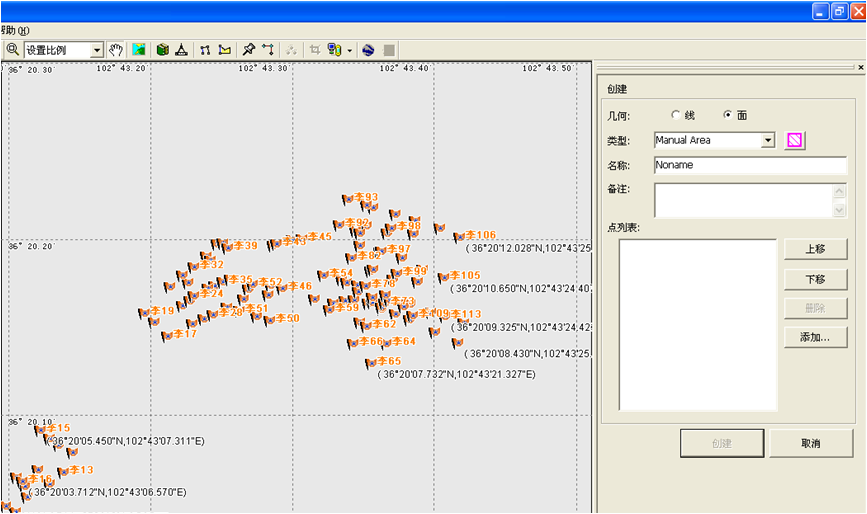Select the 线 (line) geometry radio button
This screenshot has height=514, width=867.
pyautogui.click(x=675, y=115)
